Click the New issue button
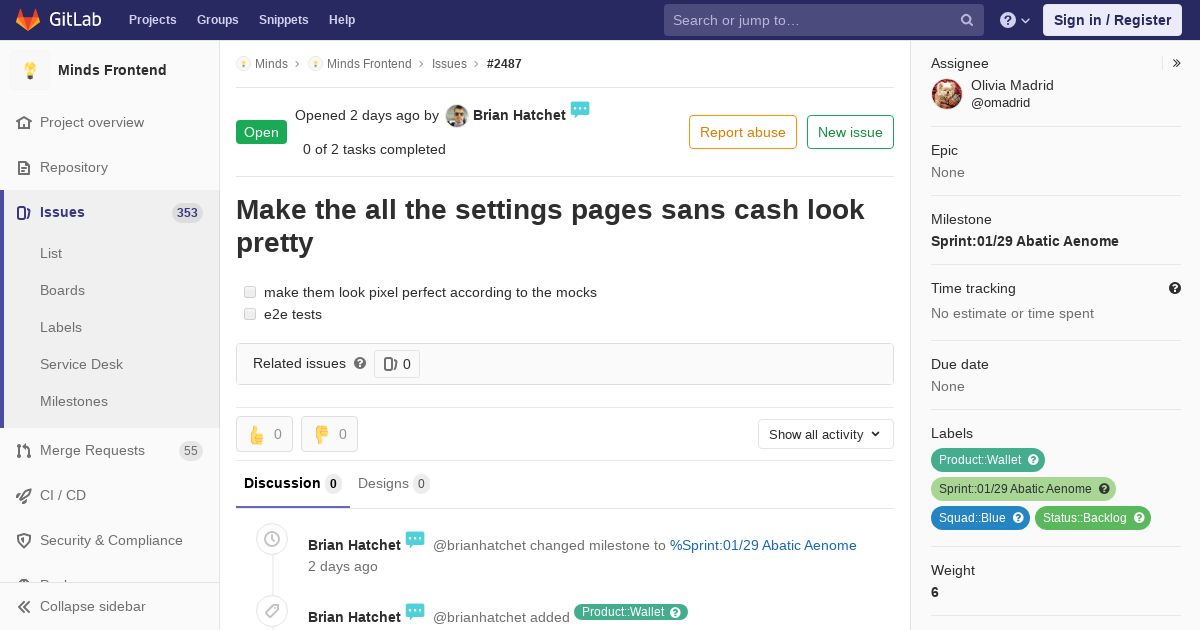This screenshot has height=630, width=1200. click(850, 132)
